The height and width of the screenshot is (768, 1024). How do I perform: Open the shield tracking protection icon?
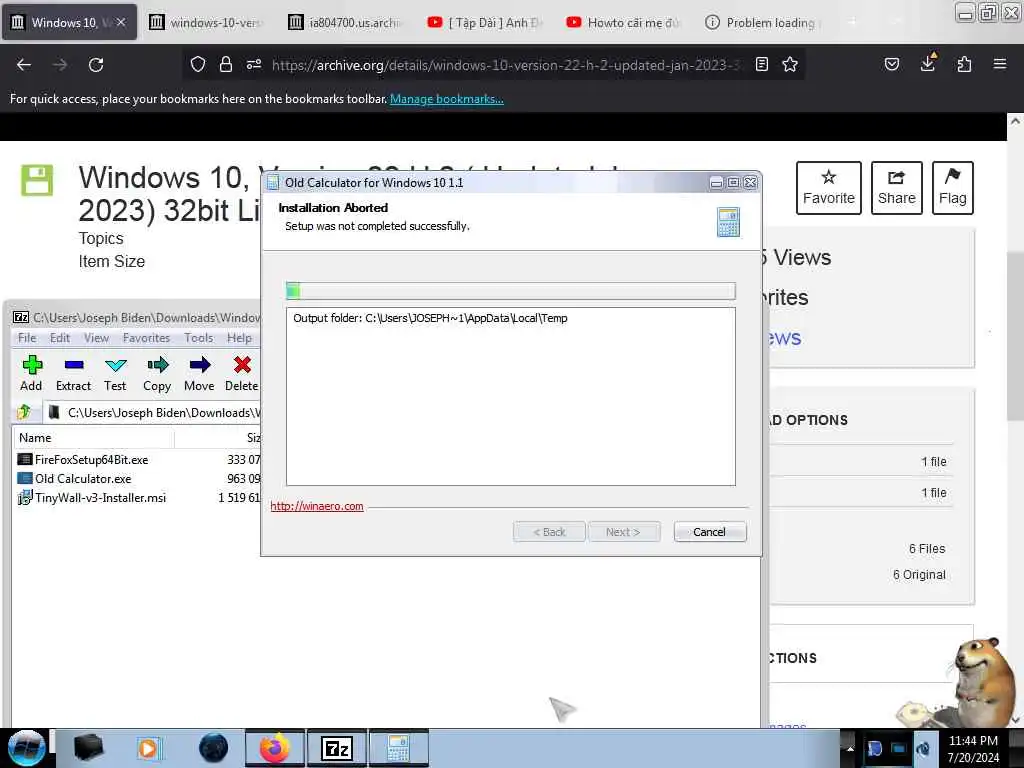click(198, 64)
